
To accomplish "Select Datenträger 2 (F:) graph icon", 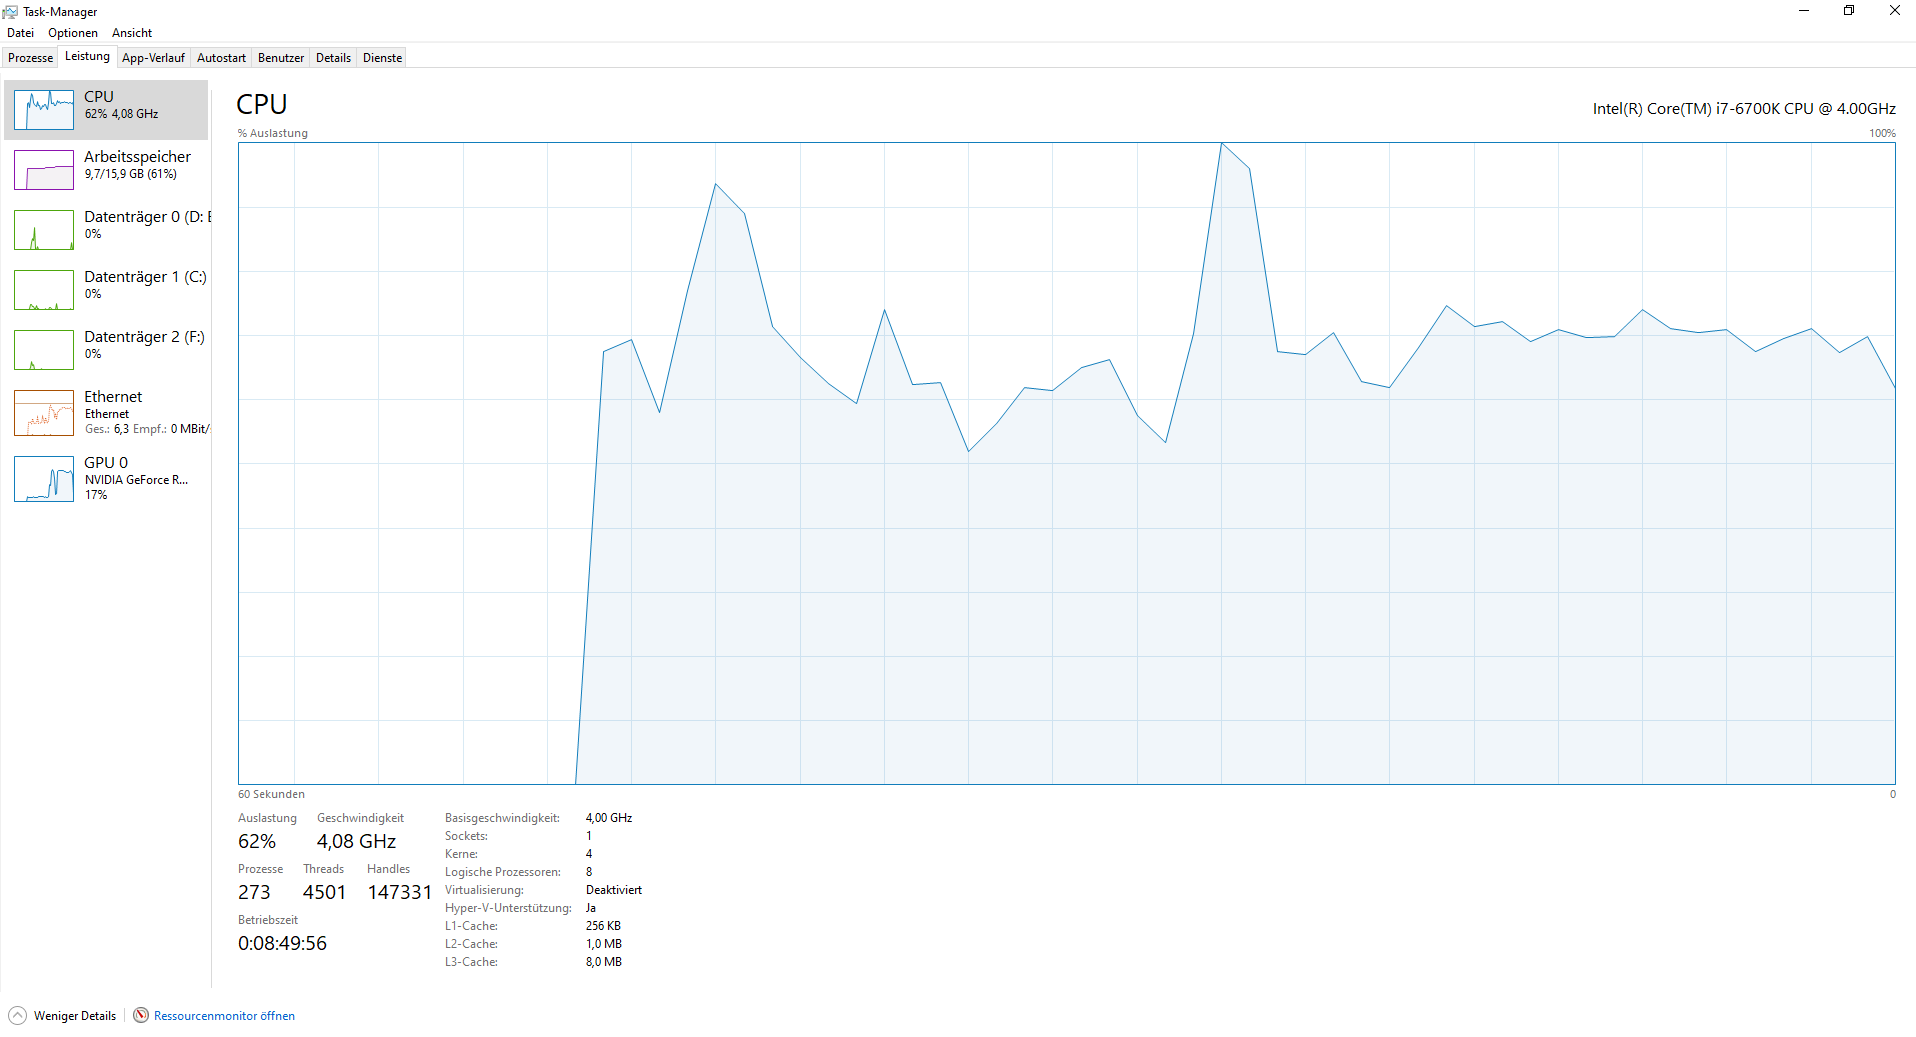I will [44, 350].
